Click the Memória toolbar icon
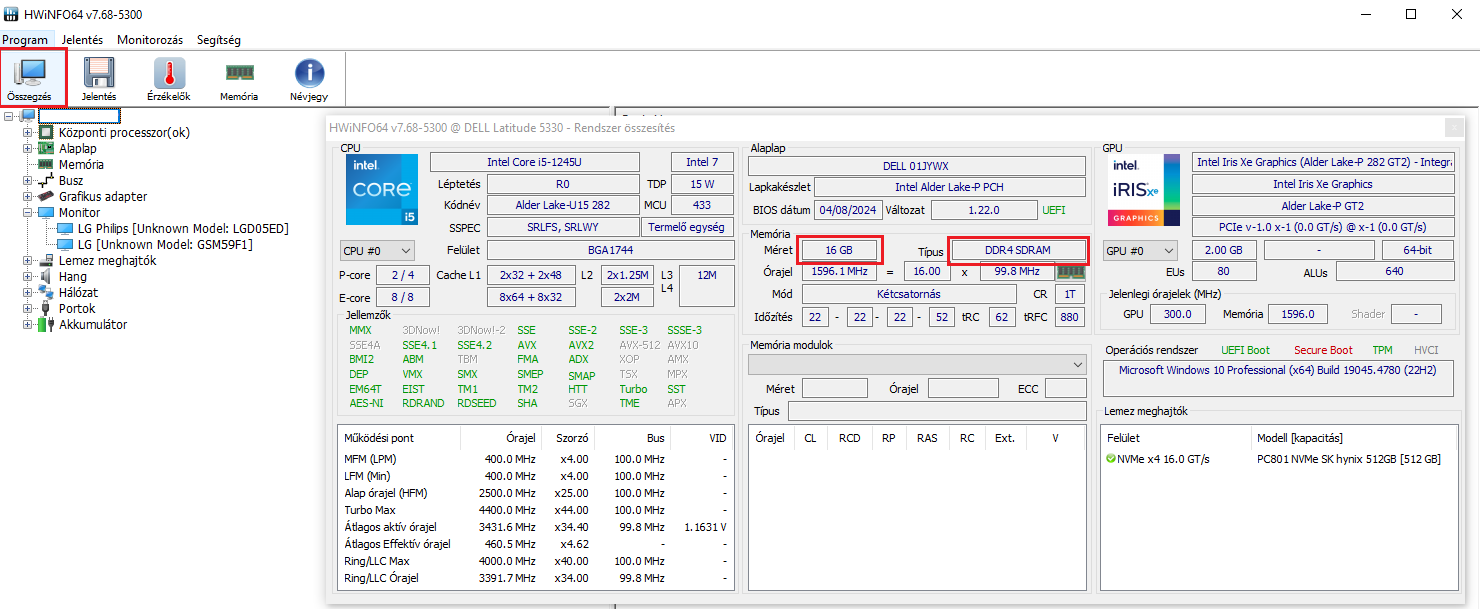 [239, 78]
